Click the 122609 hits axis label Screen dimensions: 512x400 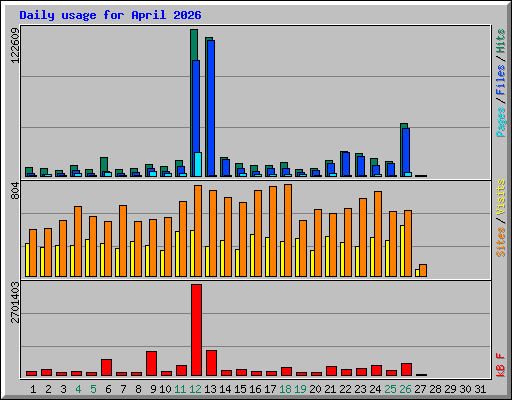(15, 45)
